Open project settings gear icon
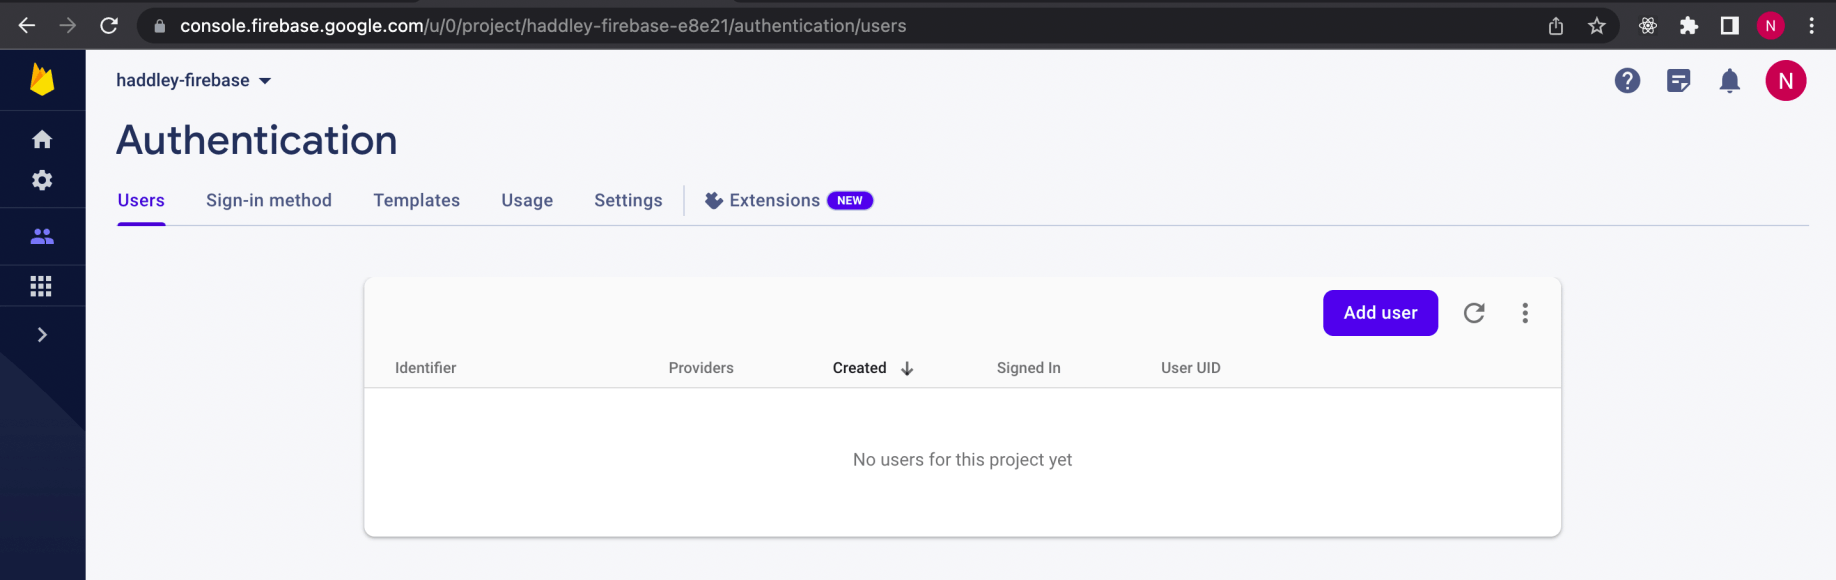Viewport: 1836px width, 580px height. [x=42, y=180]
